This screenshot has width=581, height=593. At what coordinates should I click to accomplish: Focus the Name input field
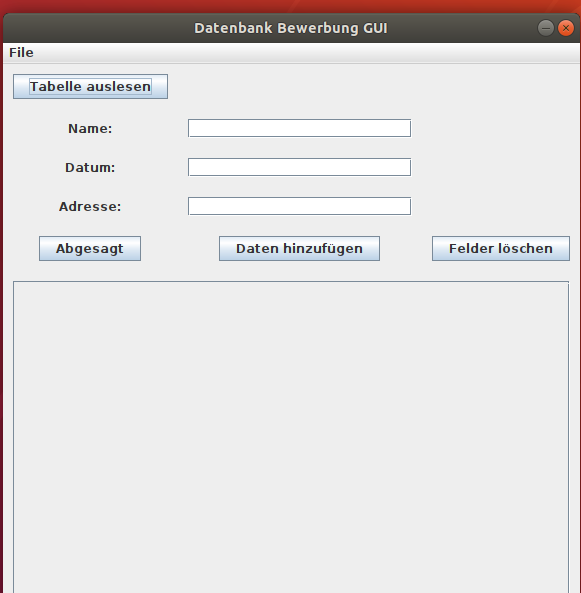[299, 128]
